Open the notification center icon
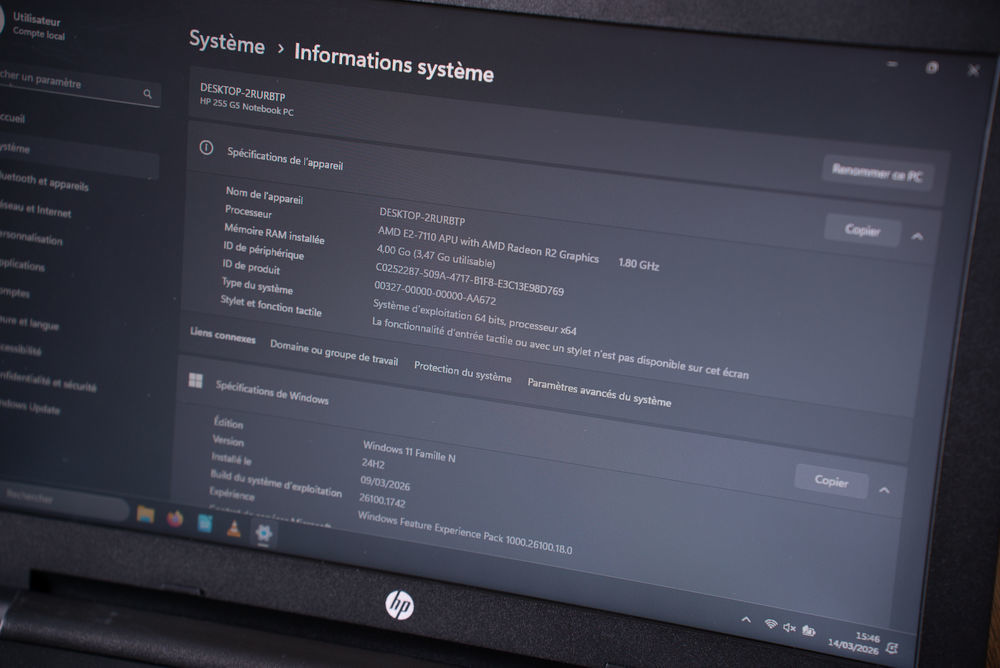The height and width of the screenshot is (668, 1000). [x=892, y=648]
